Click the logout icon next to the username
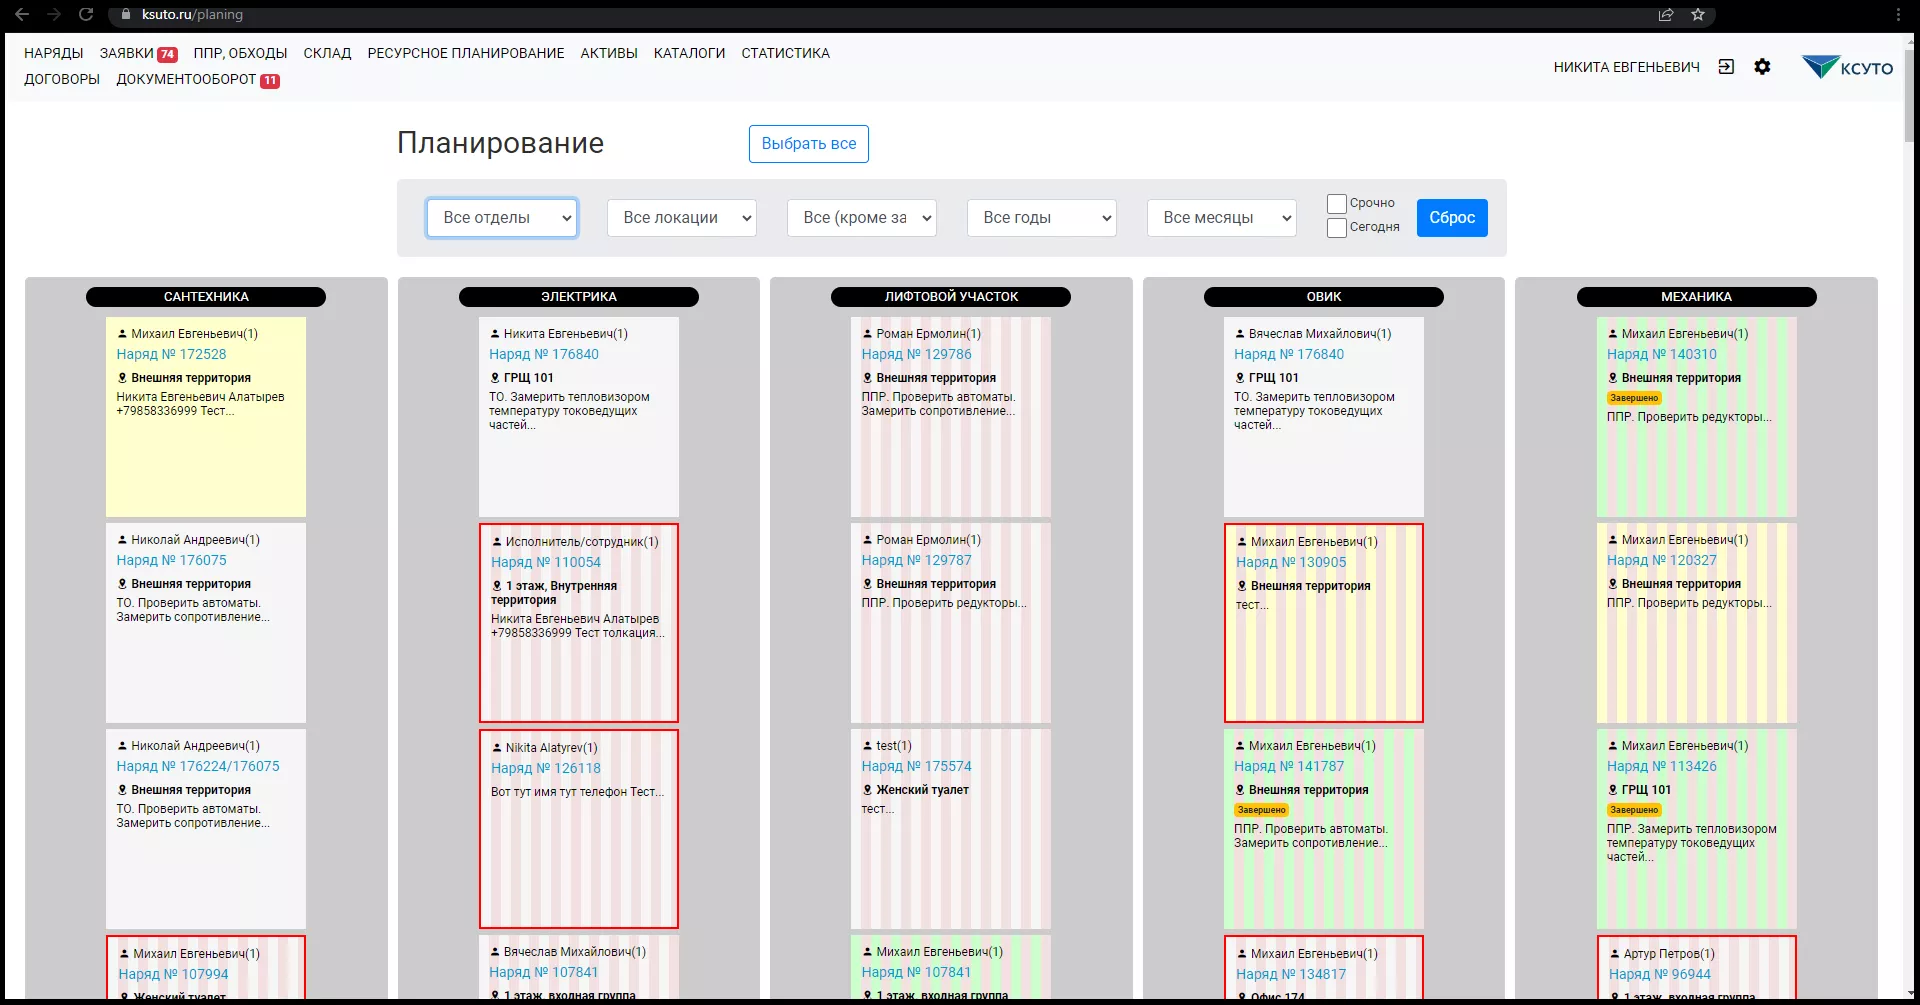This screenshot has height=1005, width=1920. 1726,67
